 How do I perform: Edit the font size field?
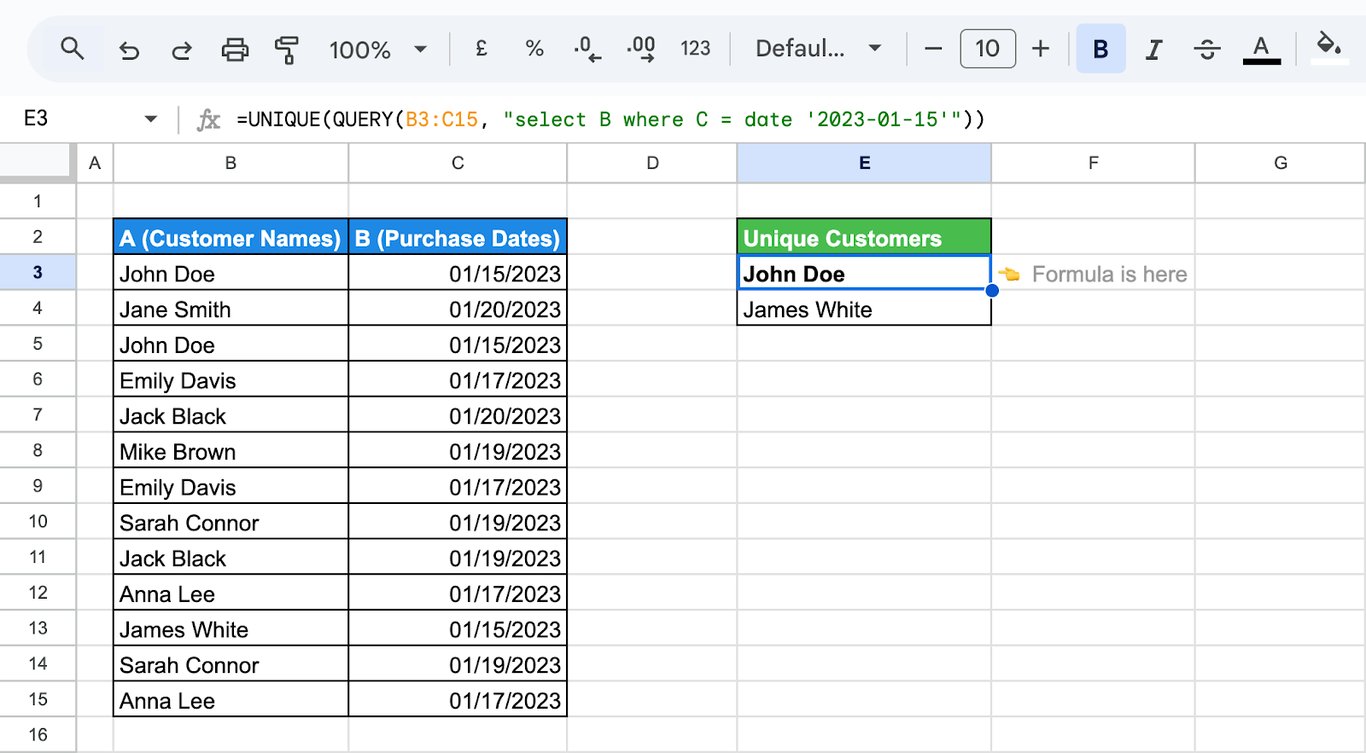point(987,49)
